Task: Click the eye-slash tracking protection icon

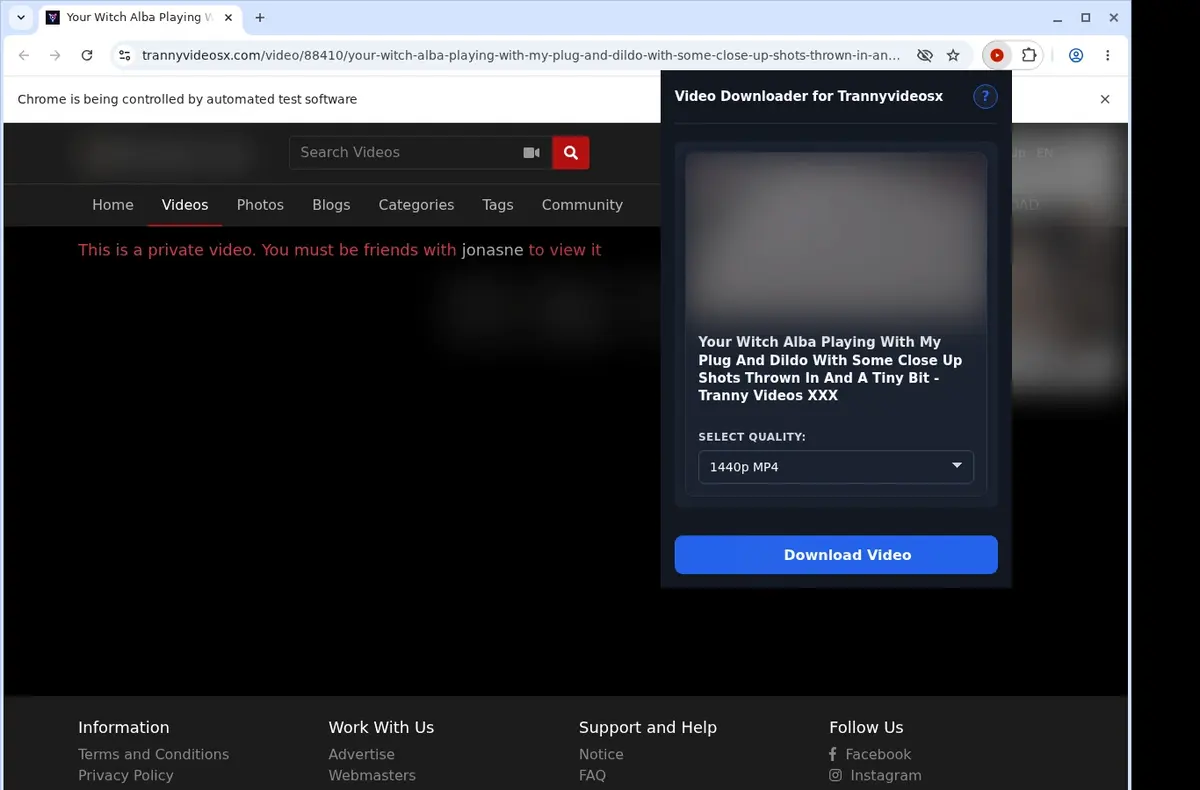Action: coord(925,56)
